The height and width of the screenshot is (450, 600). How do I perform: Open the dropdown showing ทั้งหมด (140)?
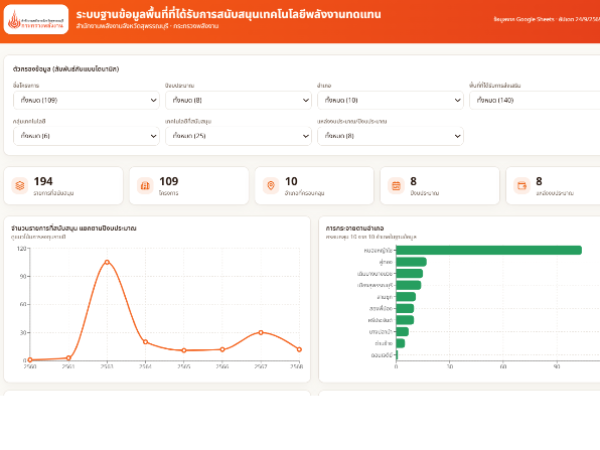point(536,100)
